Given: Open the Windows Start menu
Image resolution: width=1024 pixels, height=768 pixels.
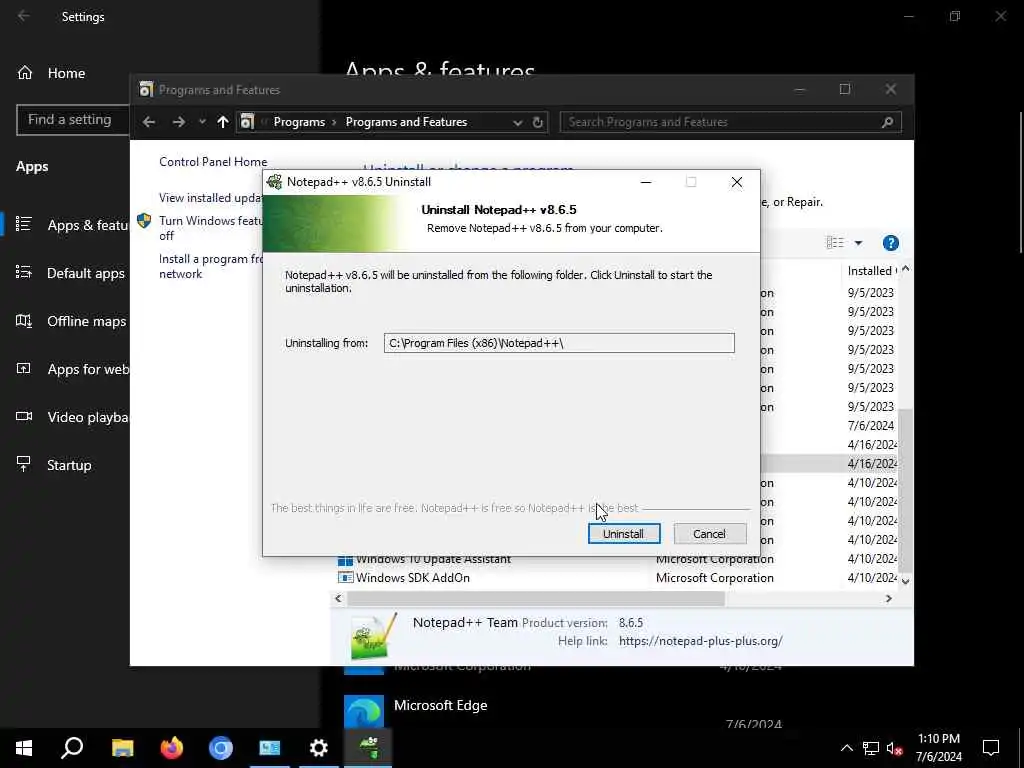Looking at the screenshot, I should (x=24, y=748).
